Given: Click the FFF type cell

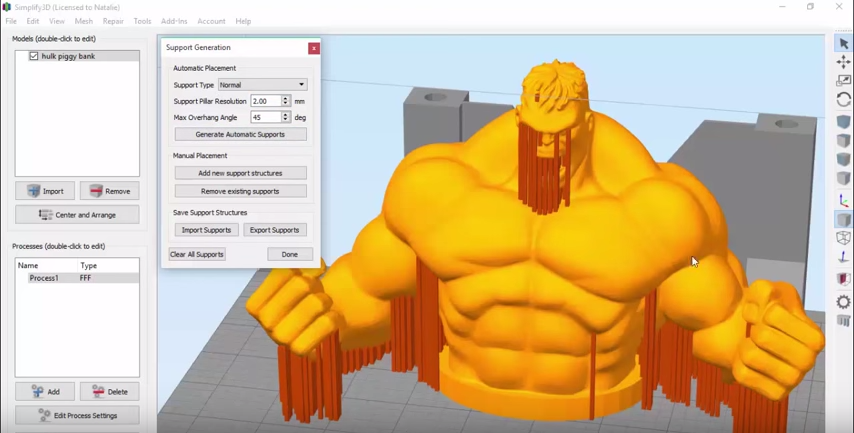Looking at the screenshot, I should [x=86, y=278].
